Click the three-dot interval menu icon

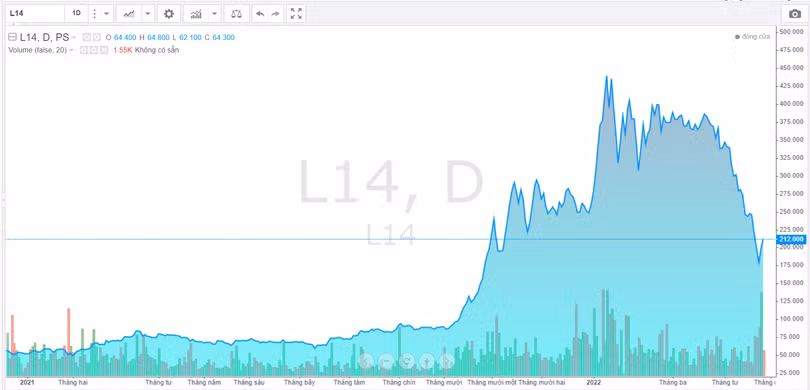pos(94,13)
